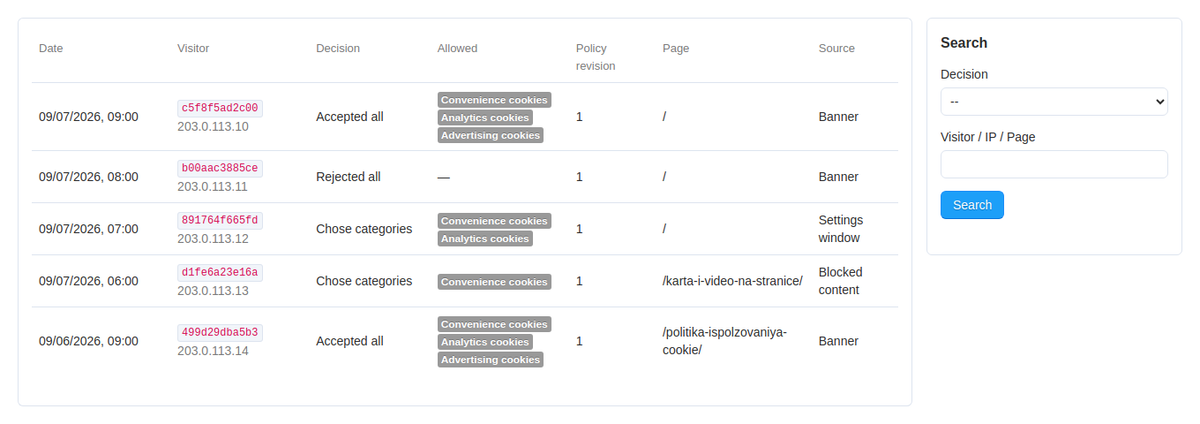The width and height of the screenshot is (1200, 424).
Task: Click the Policy revision column header
Action: click(x=596, y=57)
